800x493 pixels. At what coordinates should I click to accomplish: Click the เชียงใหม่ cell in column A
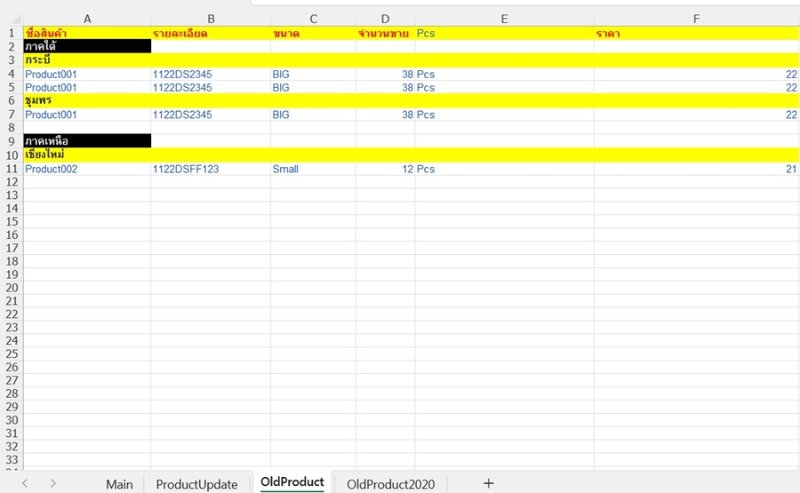(x=87, y=155)
